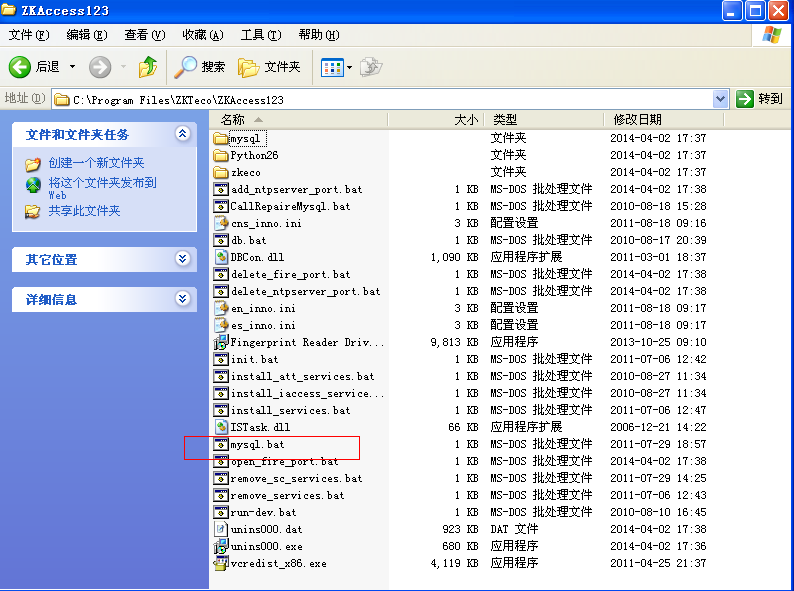Expand the 其它位置 panel

[182, 259]
